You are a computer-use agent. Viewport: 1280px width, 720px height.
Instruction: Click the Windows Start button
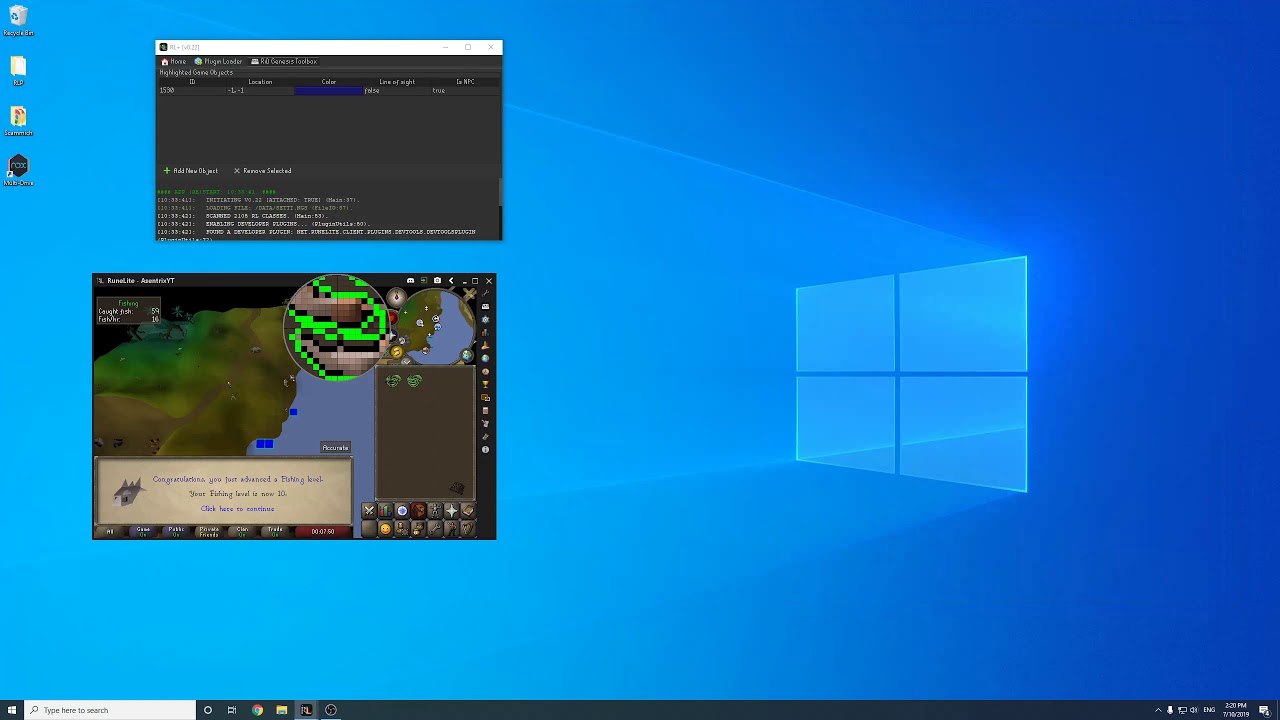tap(12, 710)
